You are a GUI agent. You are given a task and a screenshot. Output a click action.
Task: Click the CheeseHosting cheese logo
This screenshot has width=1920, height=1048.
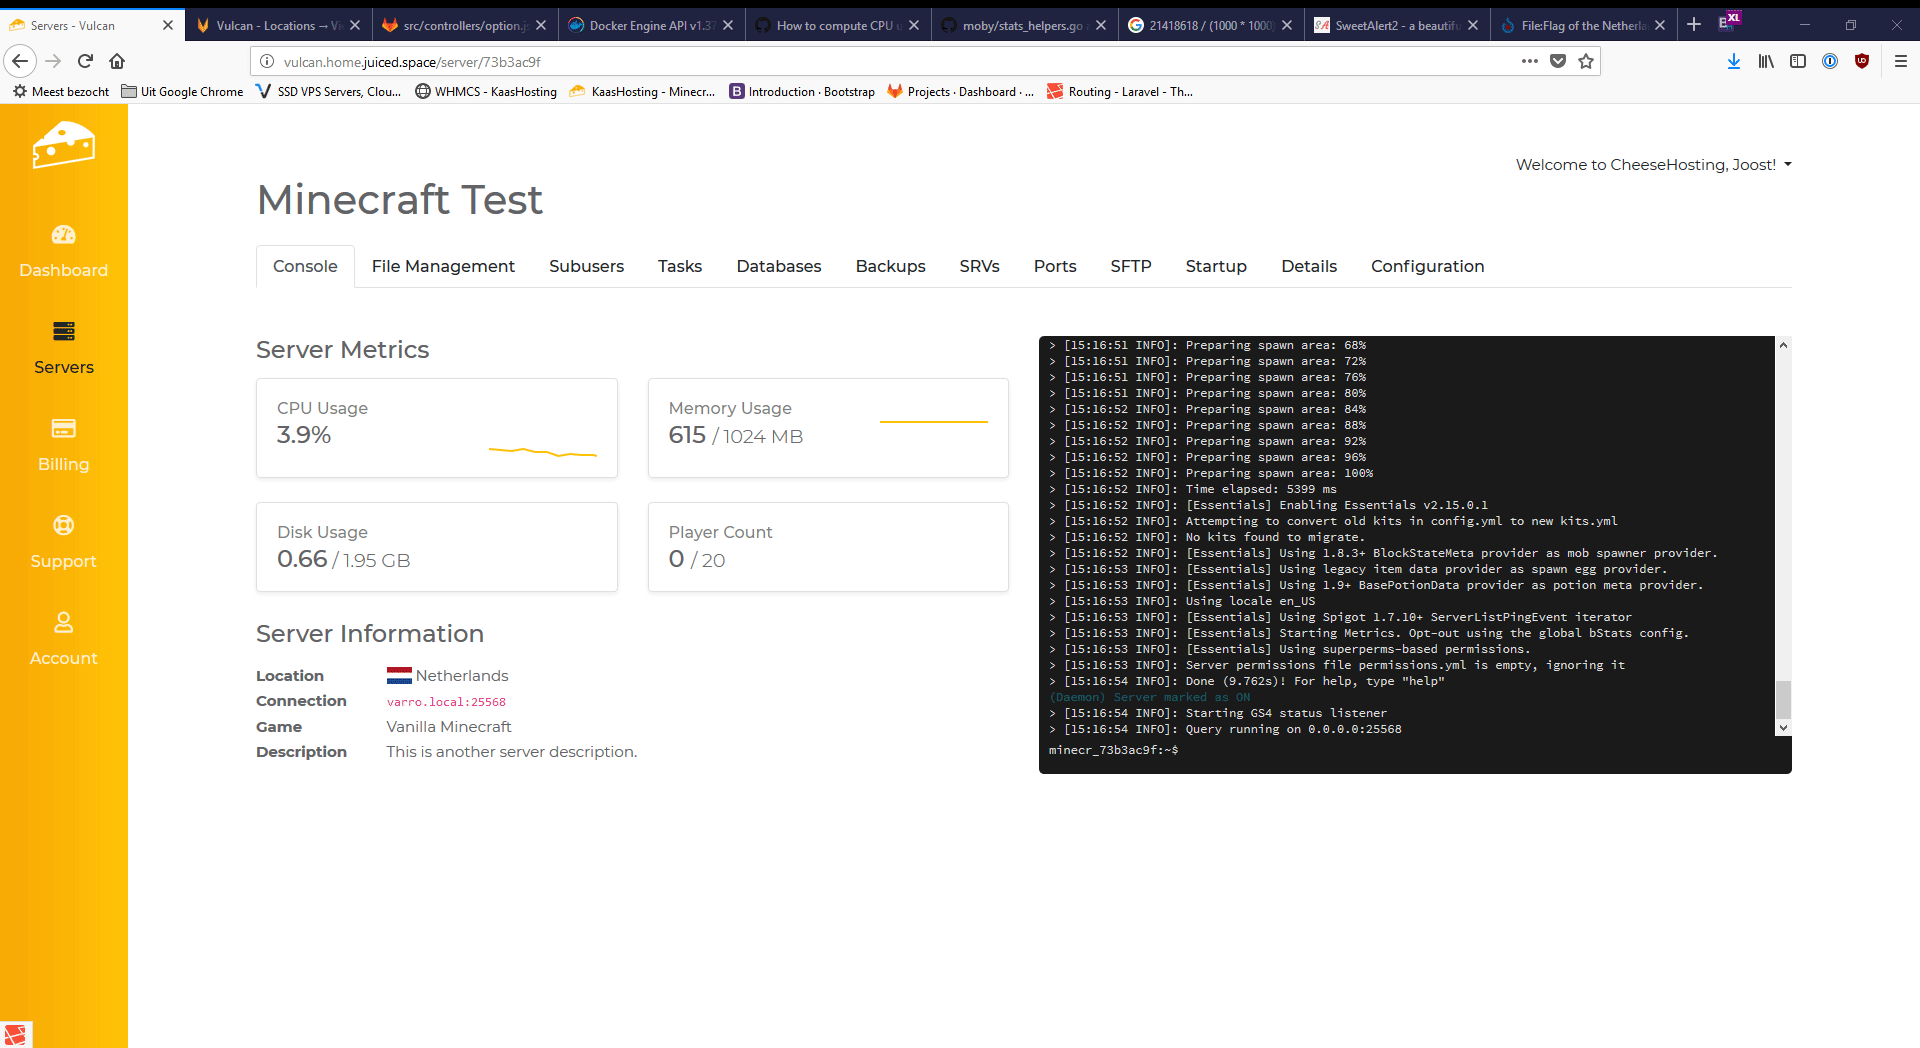point(63,145)
